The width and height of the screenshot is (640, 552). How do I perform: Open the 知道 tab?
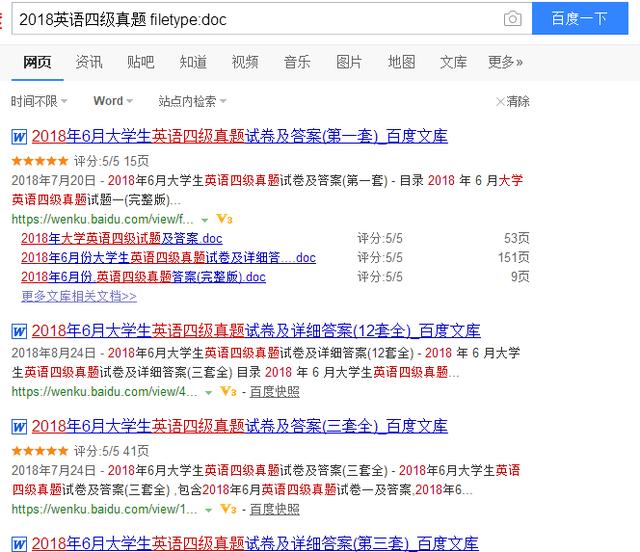click(x=193, y=62)
